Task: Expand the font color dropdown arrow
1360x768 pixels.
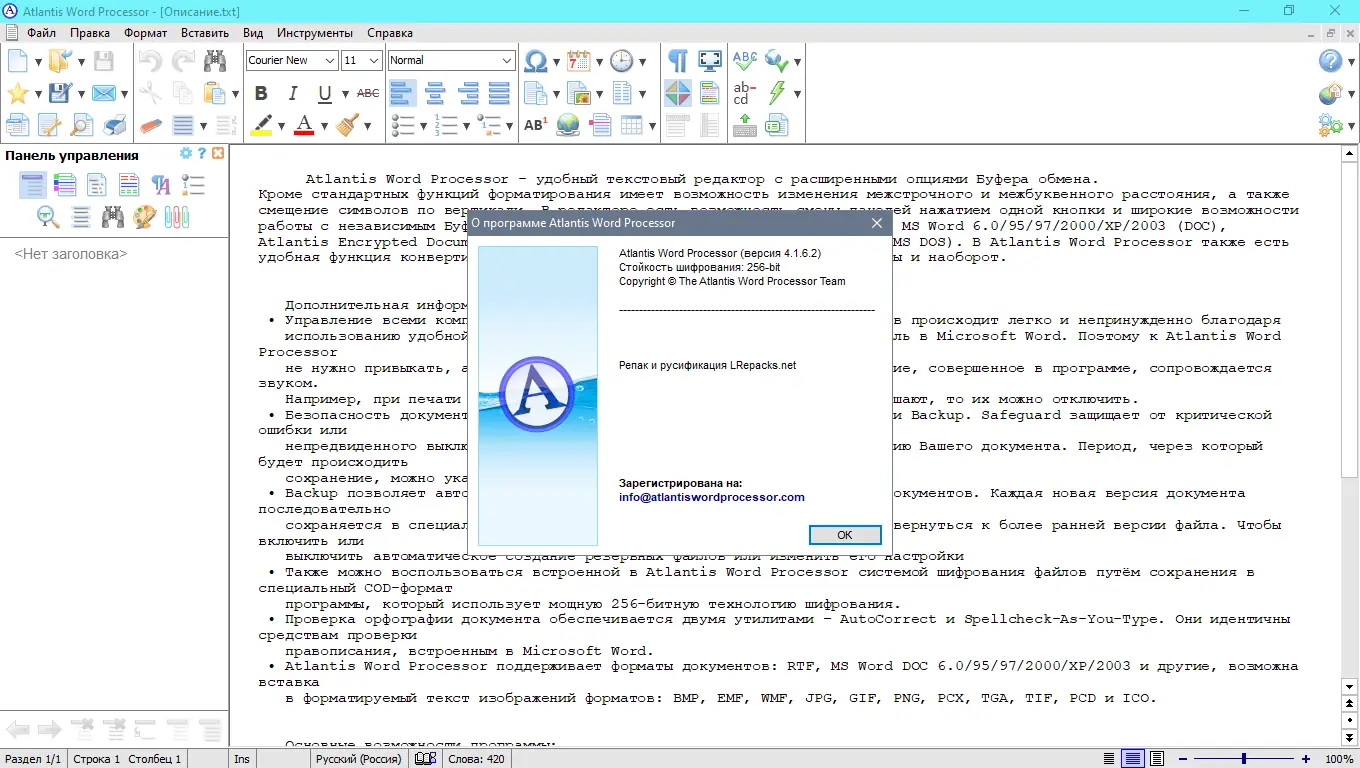Action: 324,126
